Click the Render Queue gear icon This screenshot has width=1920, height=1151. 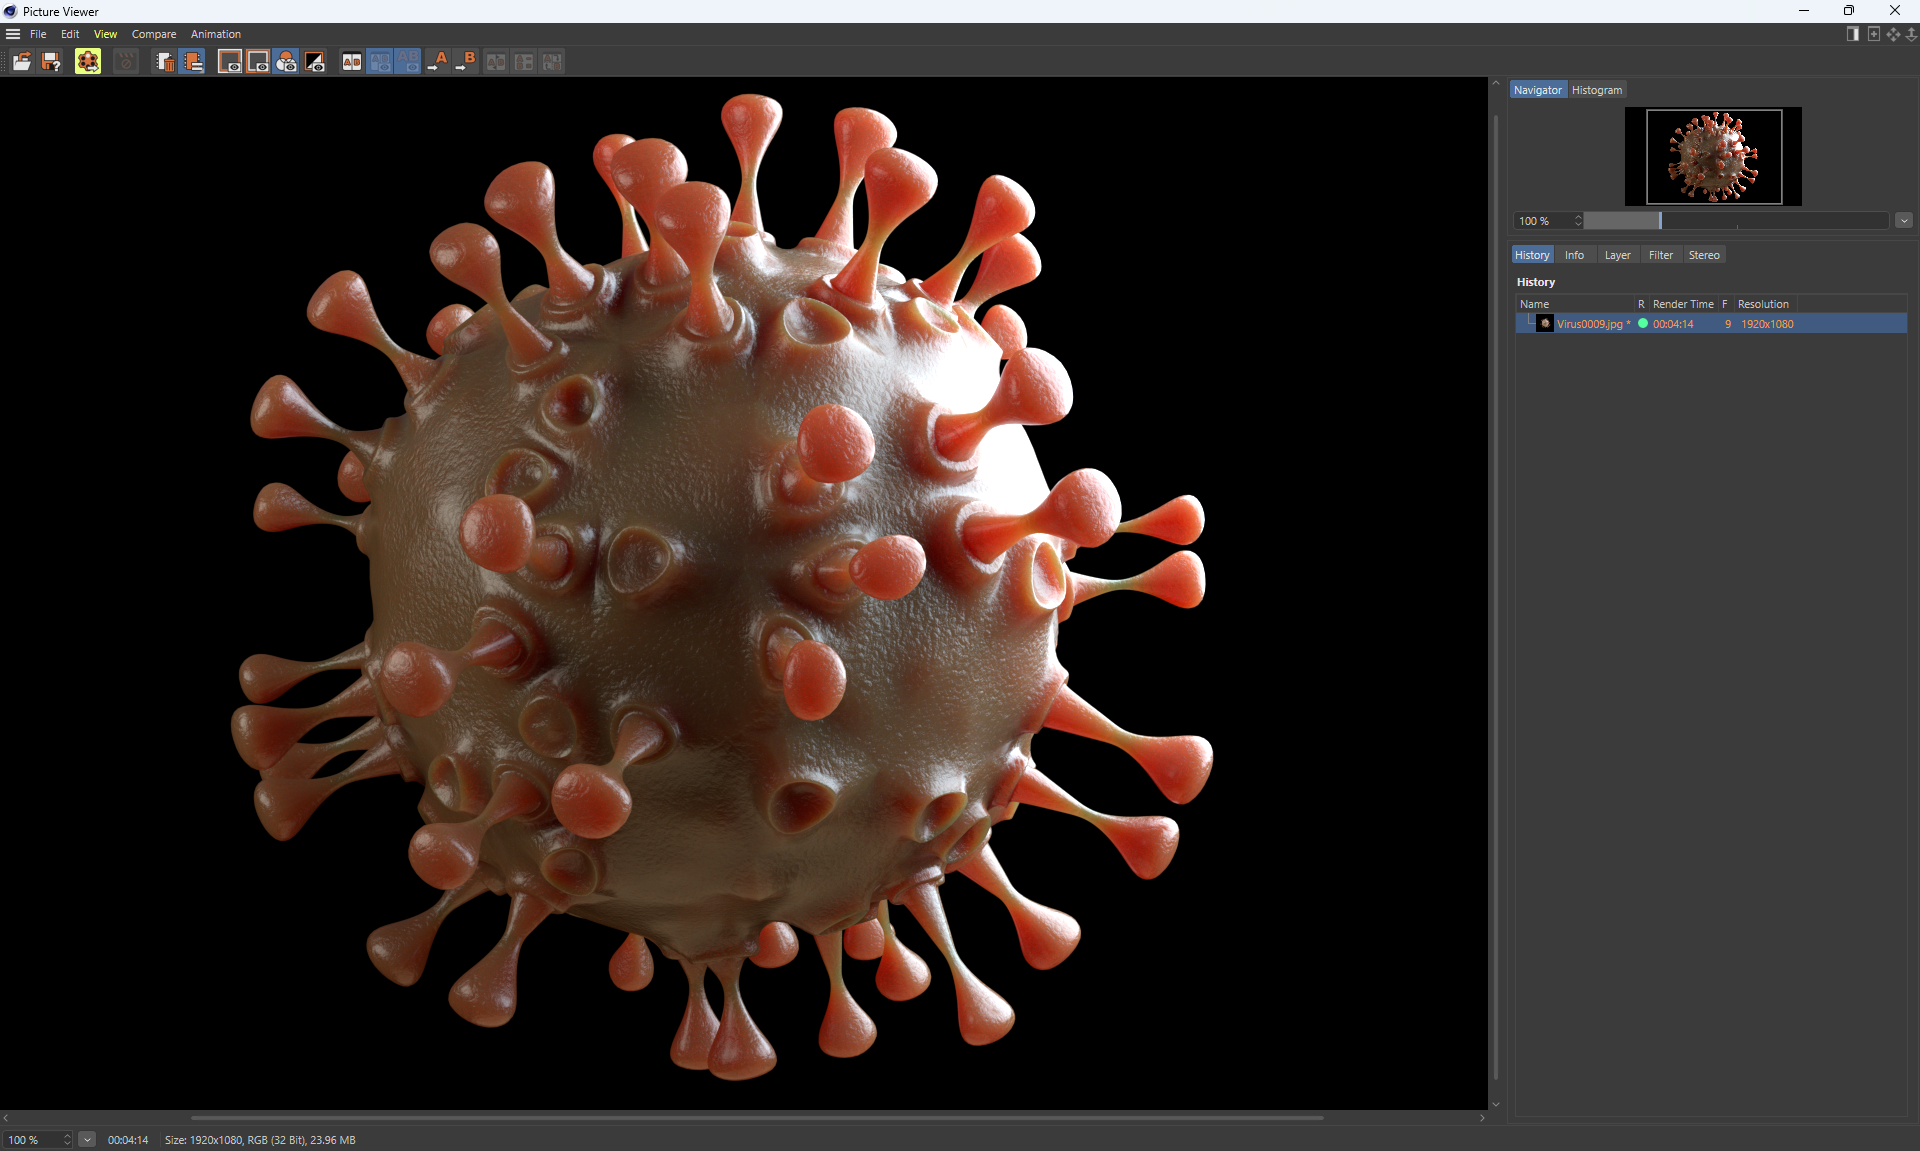pyautogui.click(x=88, y=62)
